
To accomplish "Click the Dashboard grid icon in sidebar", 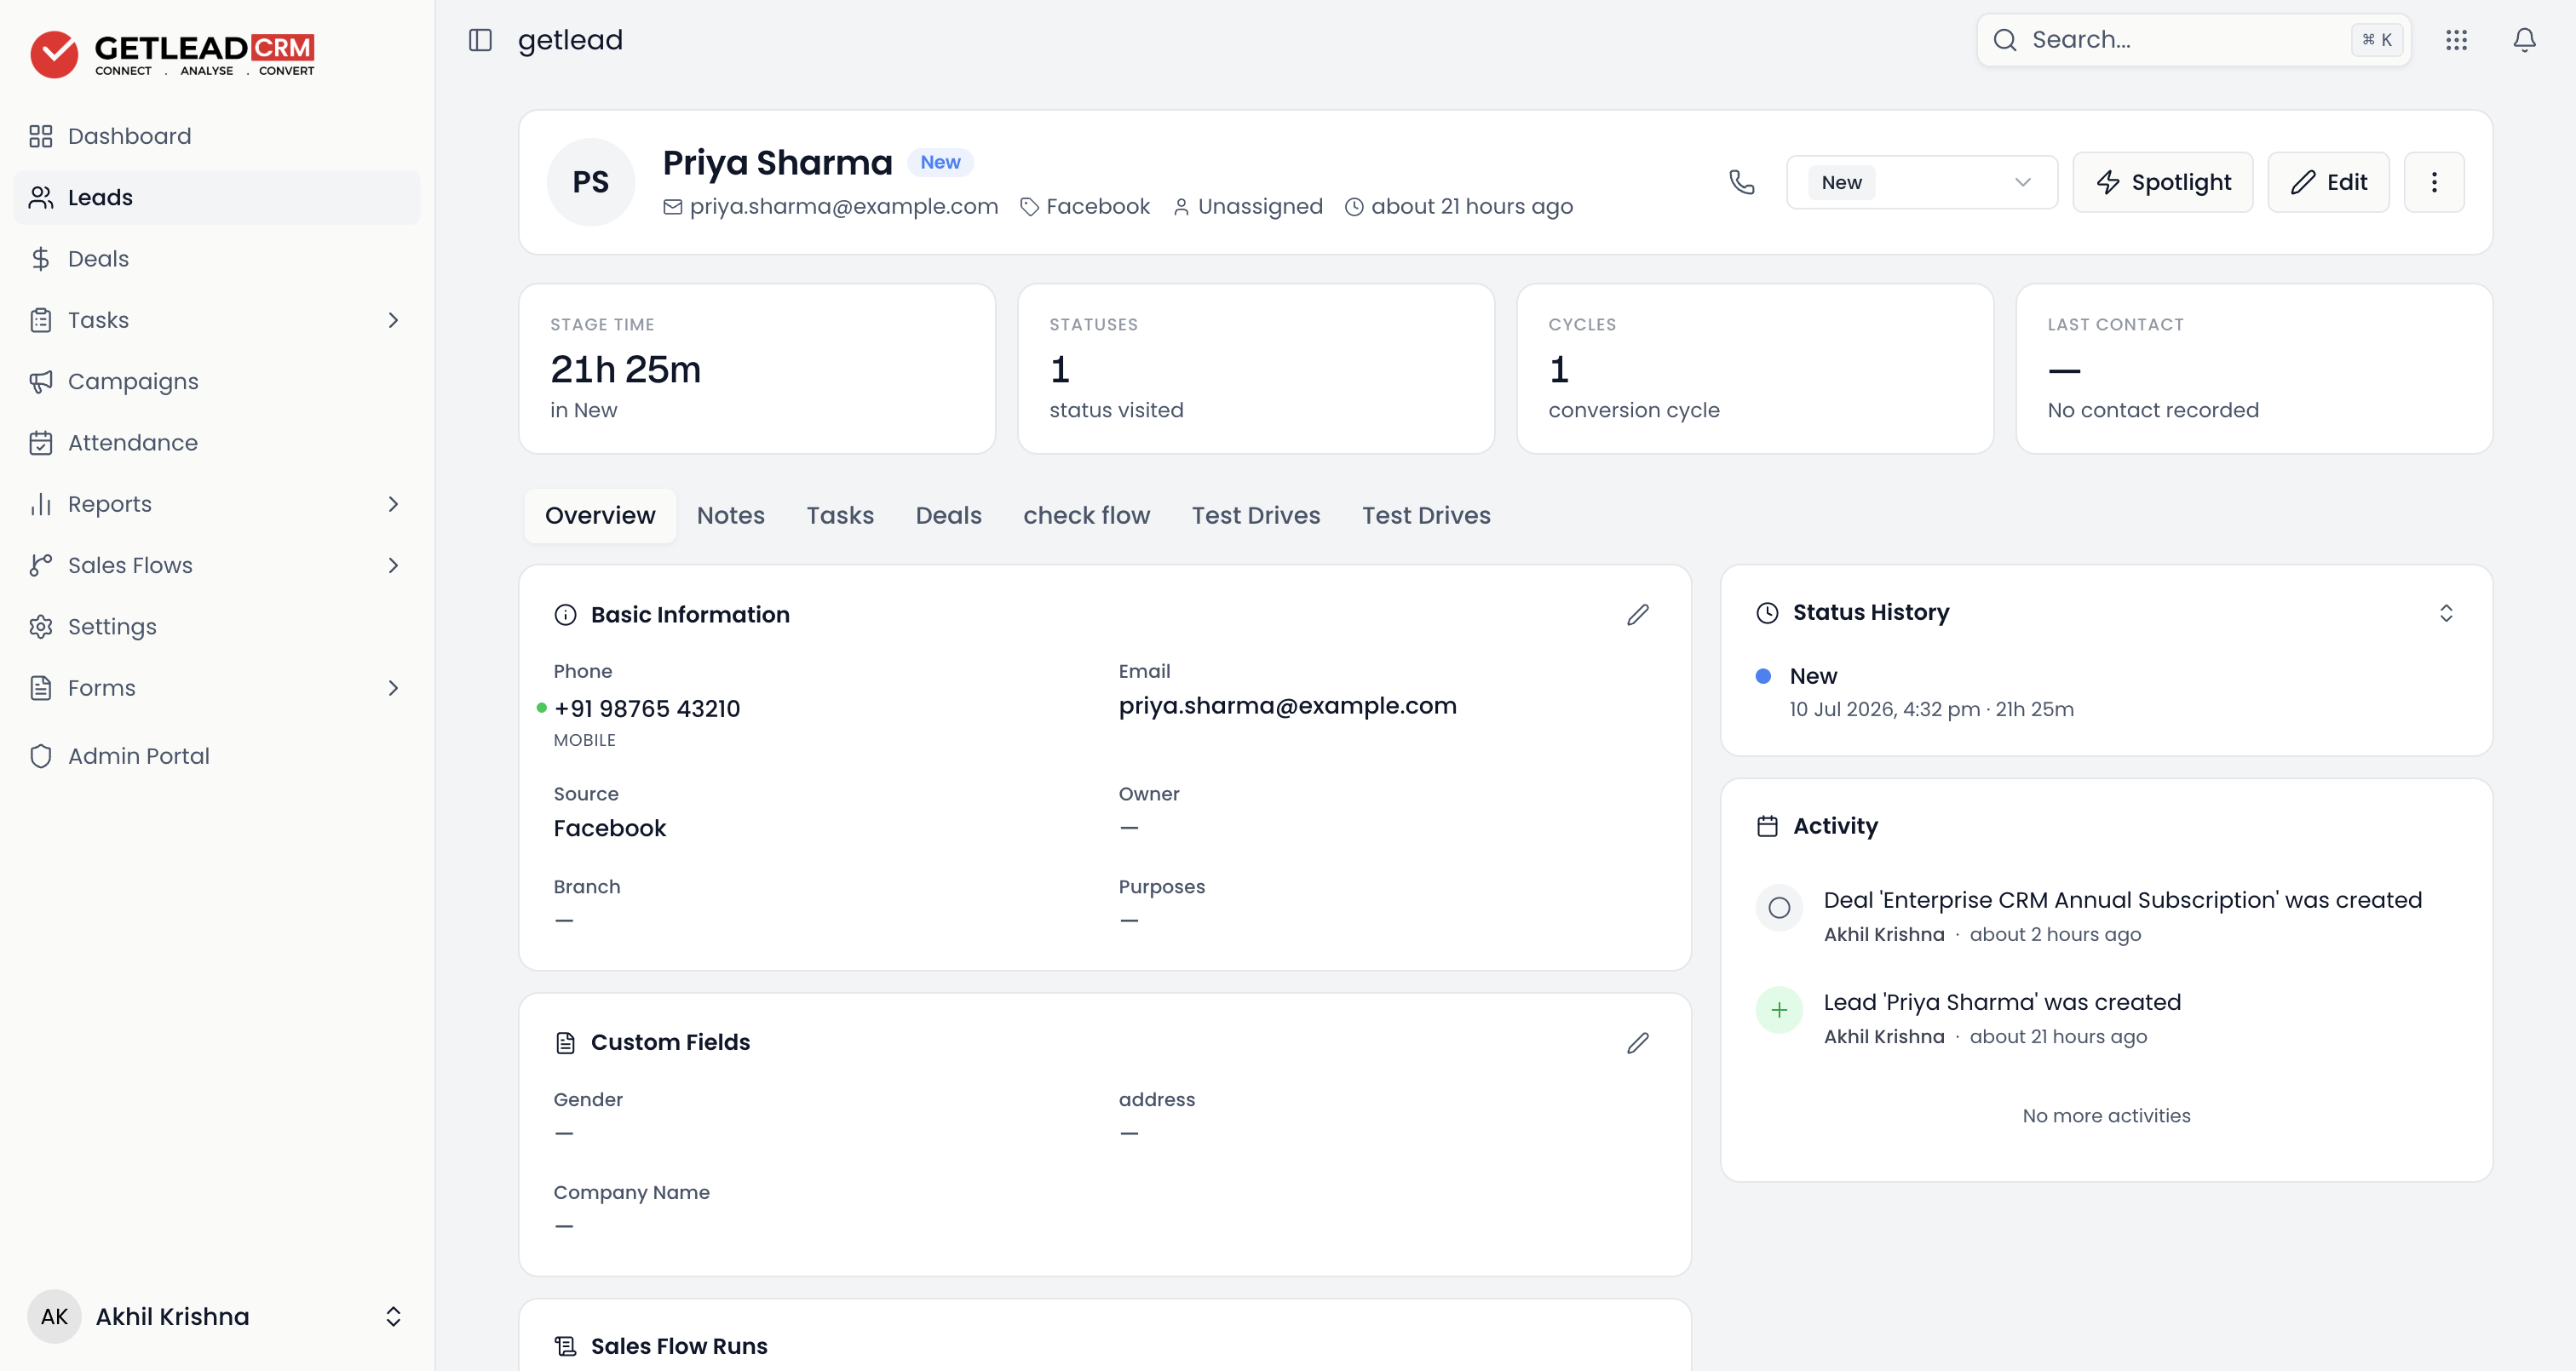I will pos(40,136).
